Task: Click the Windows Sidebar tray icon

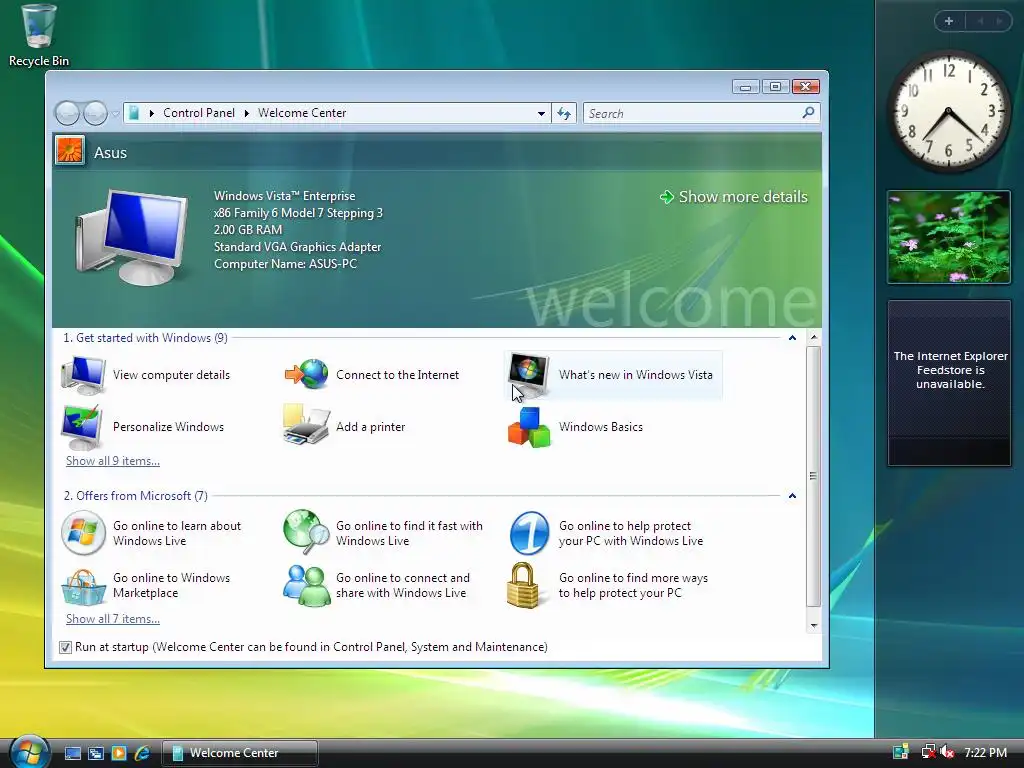Action: click(x=901, y=752)
